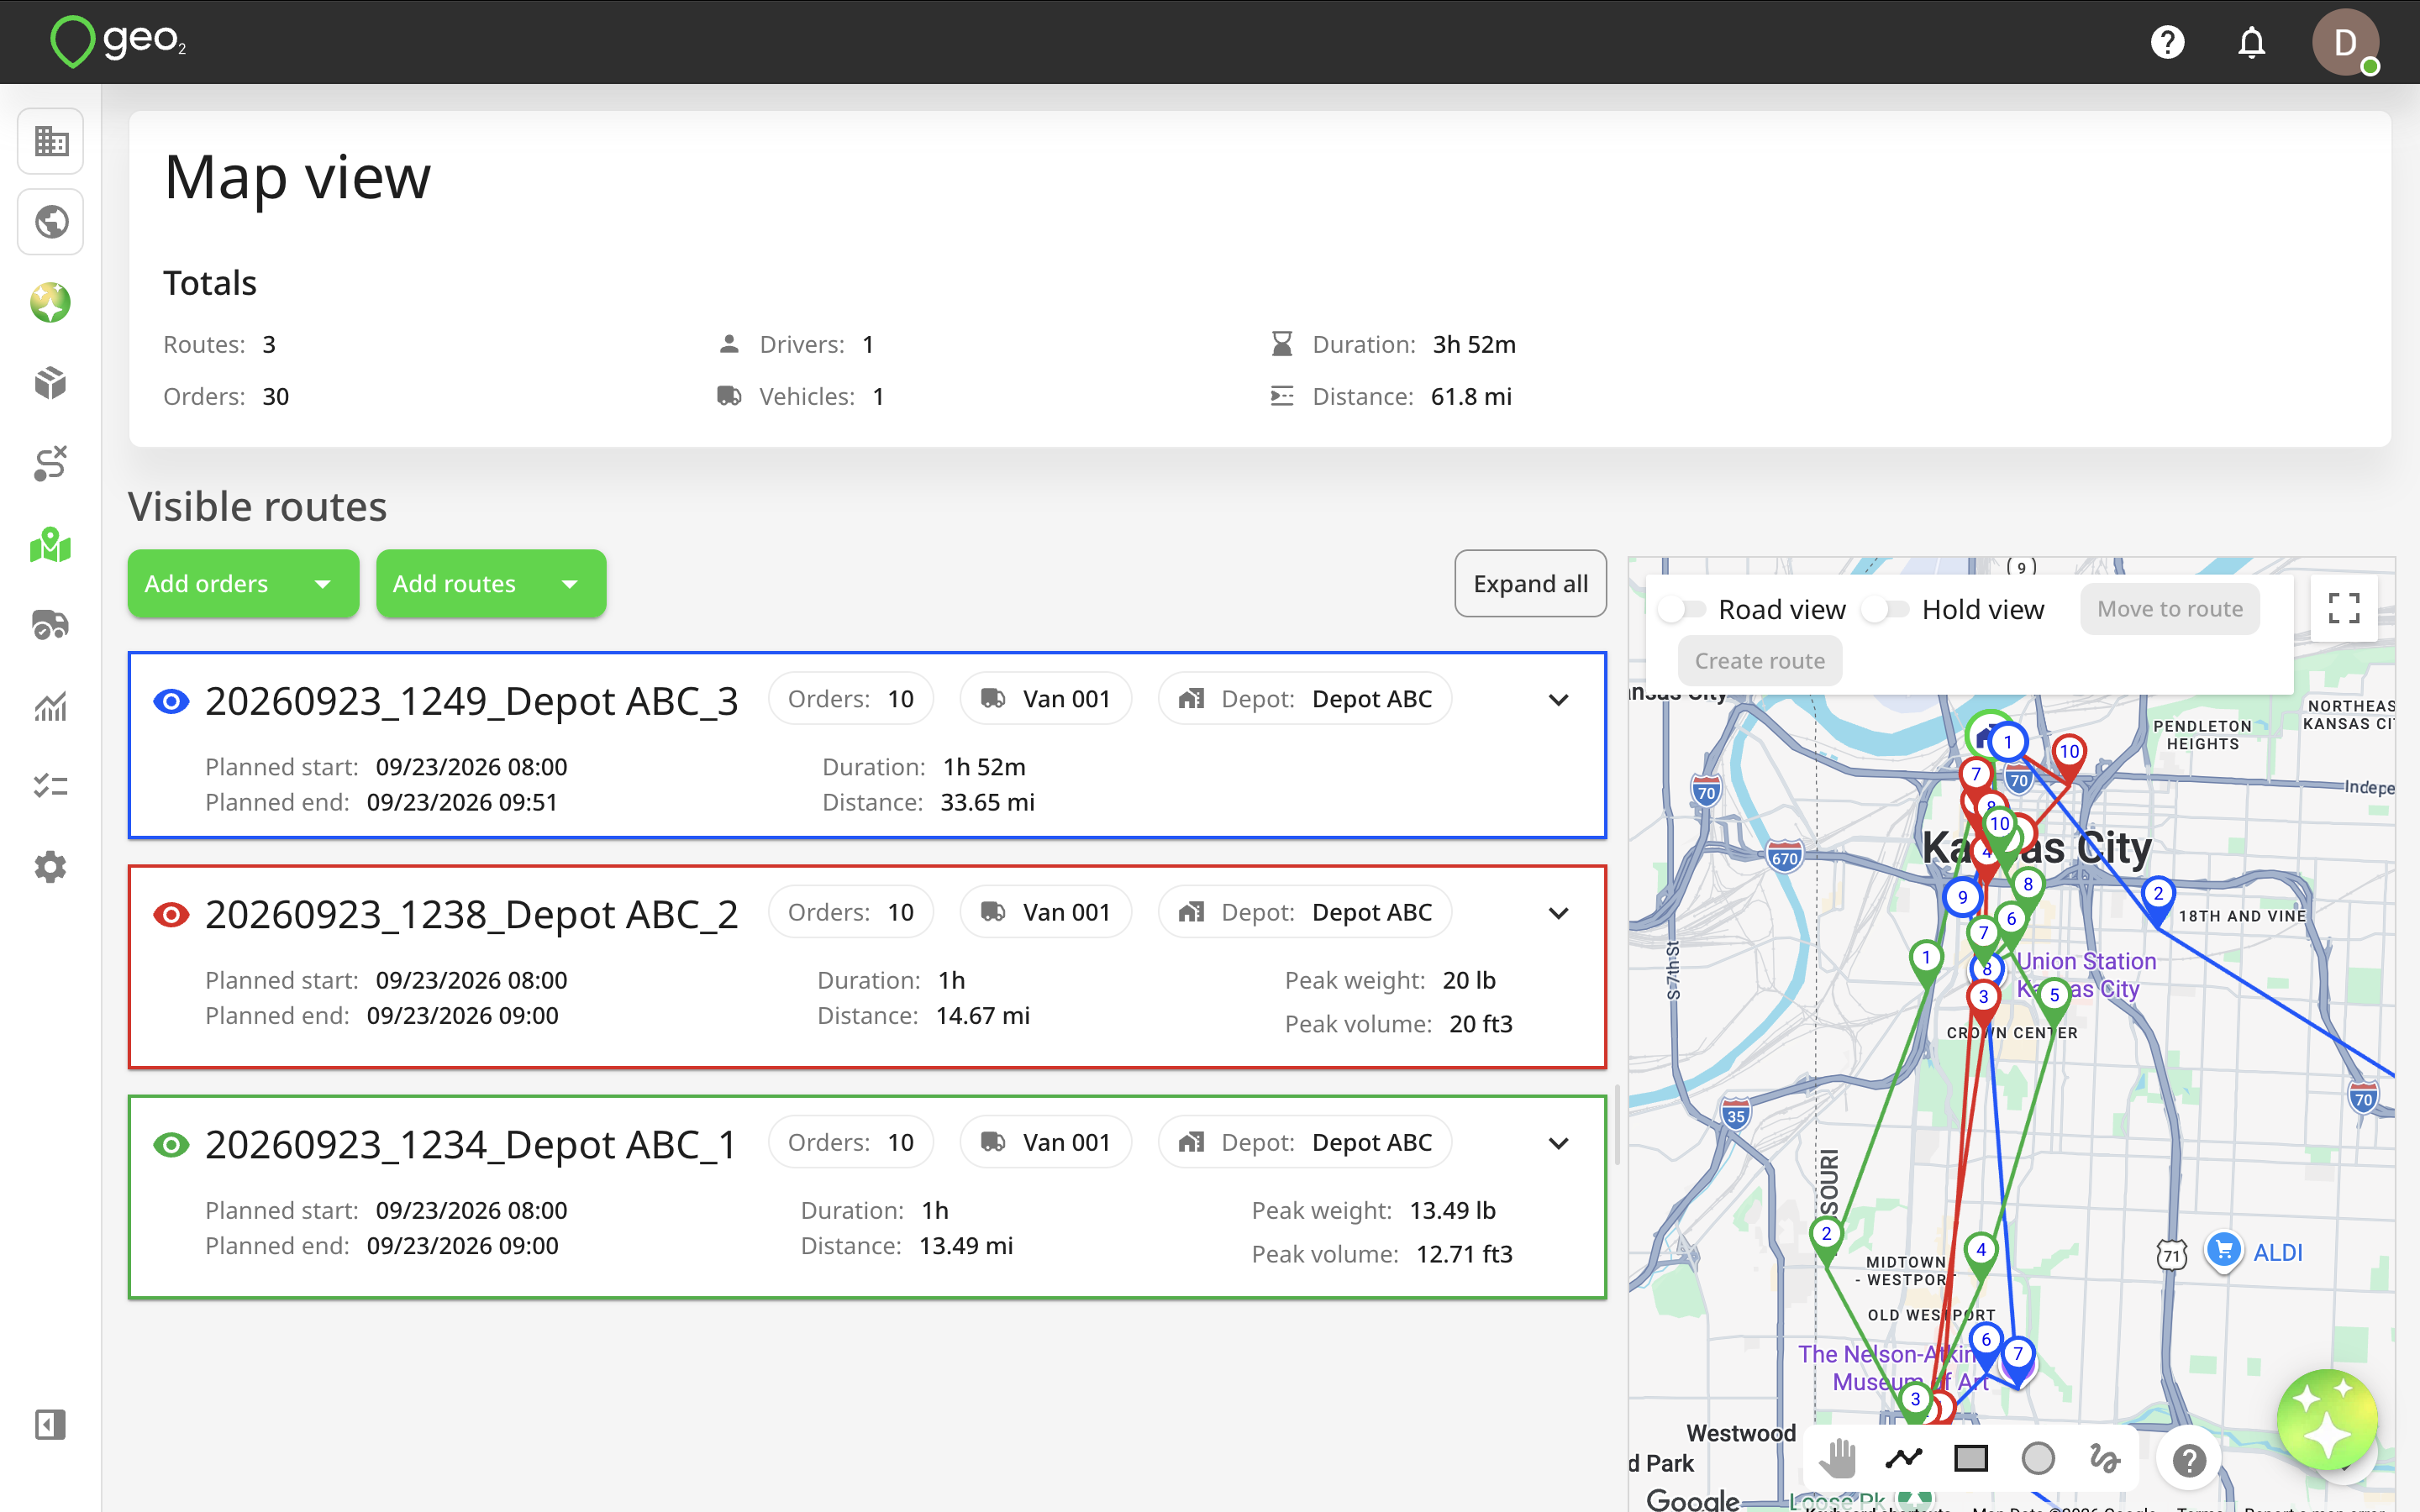The height and width of the screenshot is (1512, 2420).
Task: Click the Van 001 chip on route ABC_3
Action: coord(1046,699)
